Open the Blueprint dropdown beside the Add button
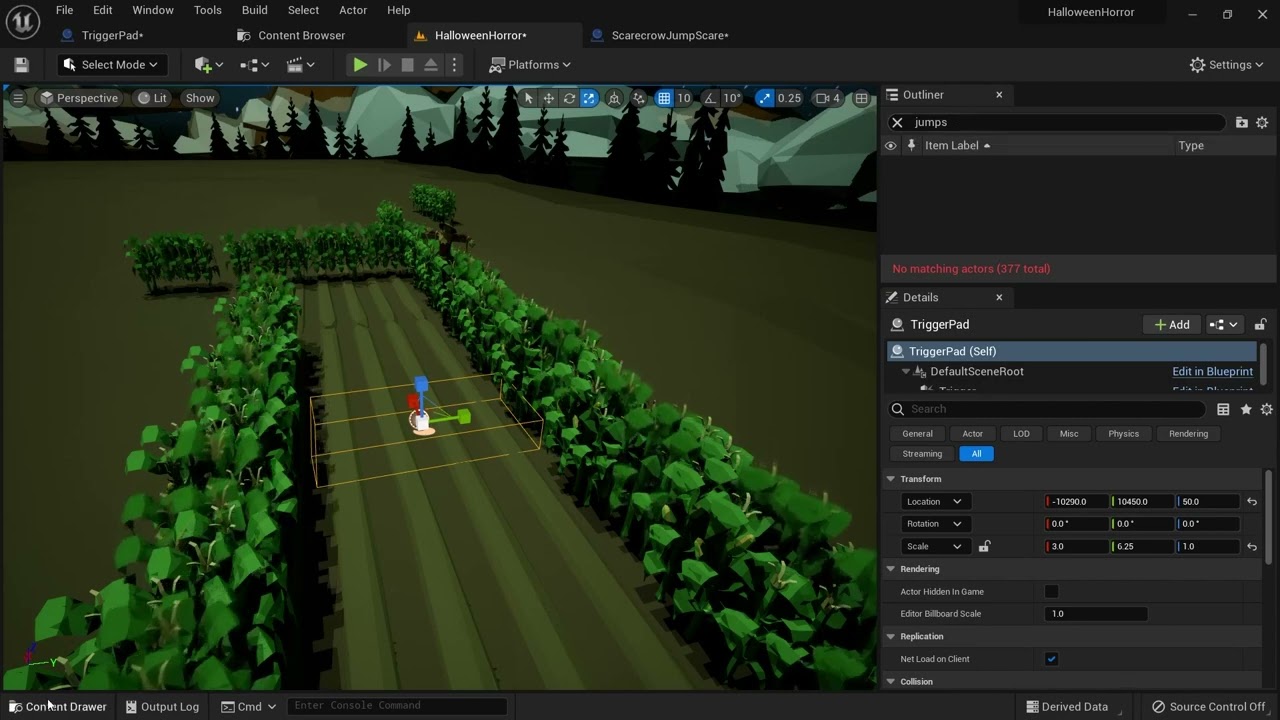 pyautogui.click(x=1224, y=325)
